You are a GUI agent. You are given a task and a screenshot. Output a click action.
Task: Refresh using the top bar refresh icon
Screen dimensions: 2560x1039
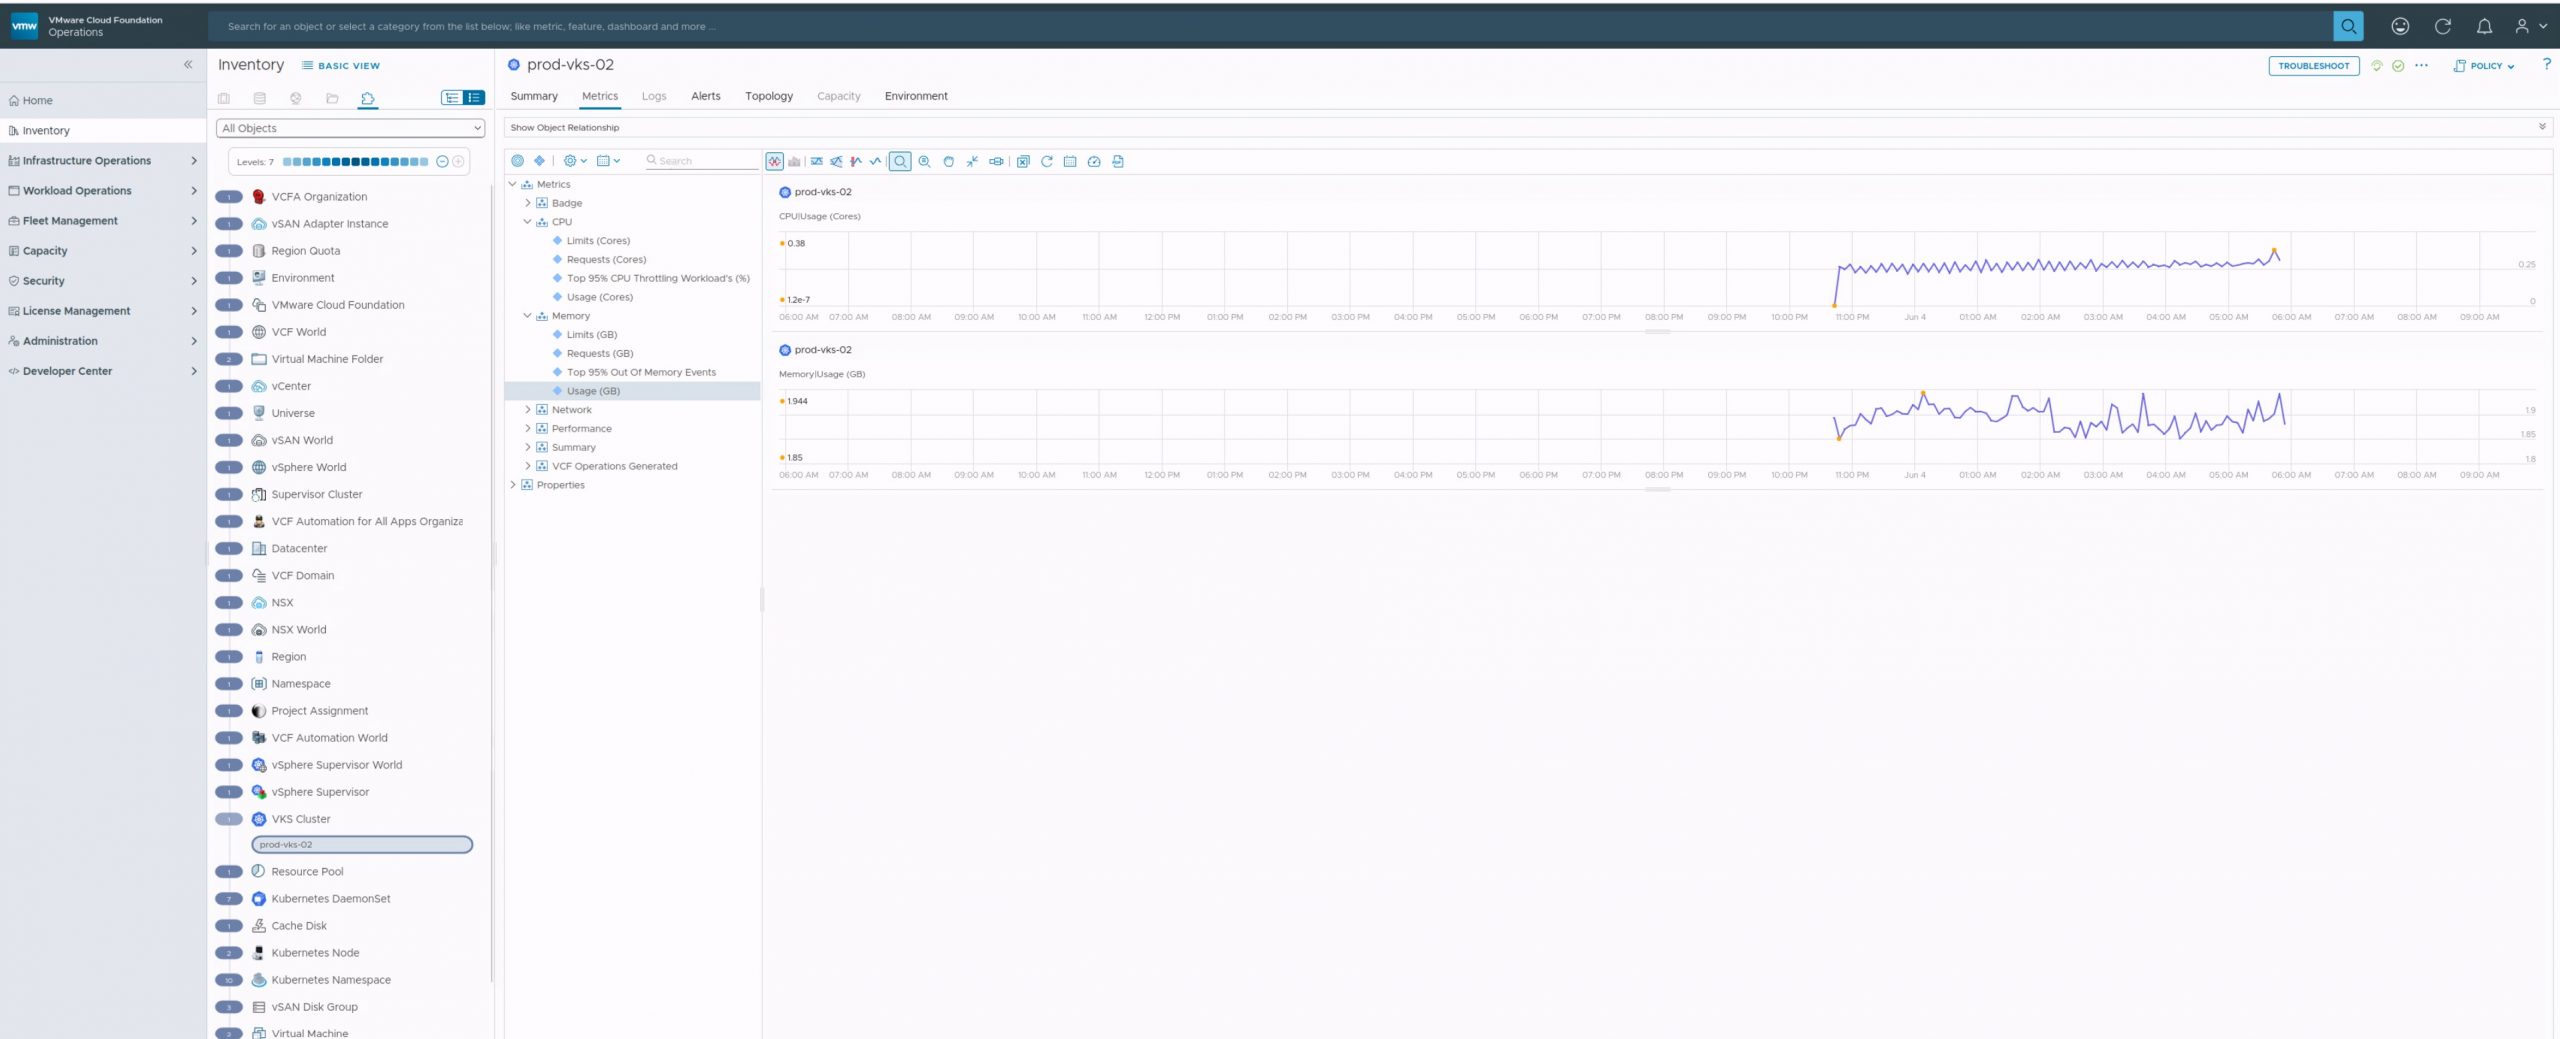coord(2442,27)
